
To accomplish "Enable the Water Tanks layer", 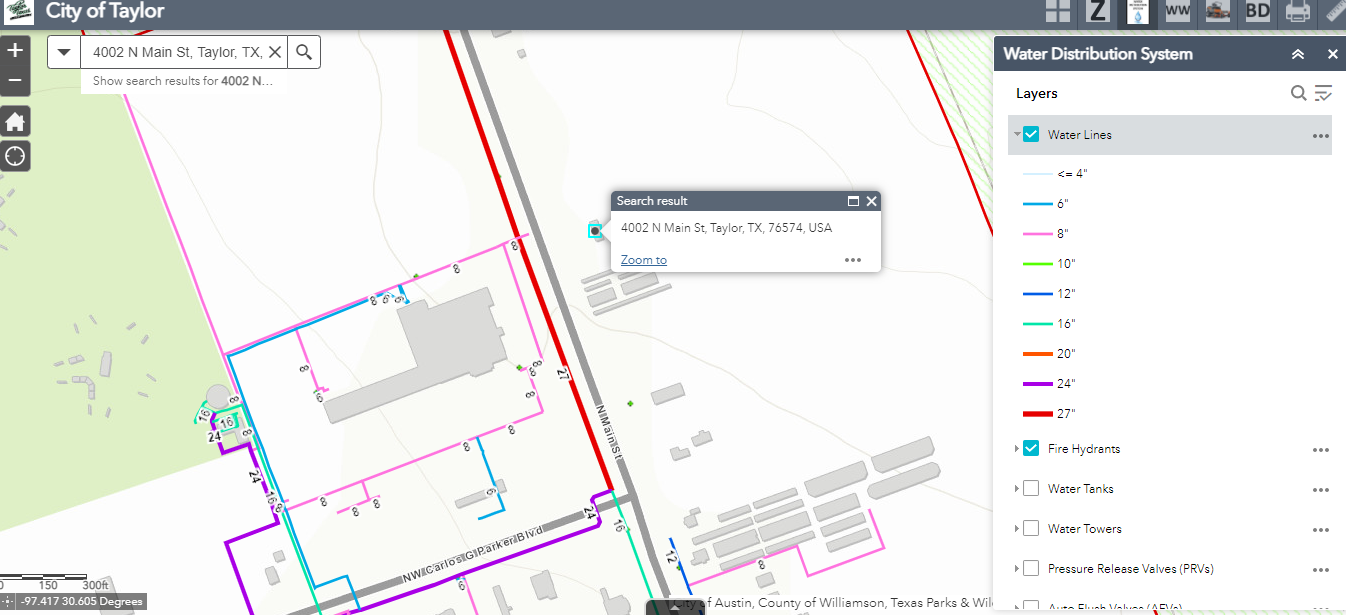I will pyautogui.click(x=1031, y=489).
